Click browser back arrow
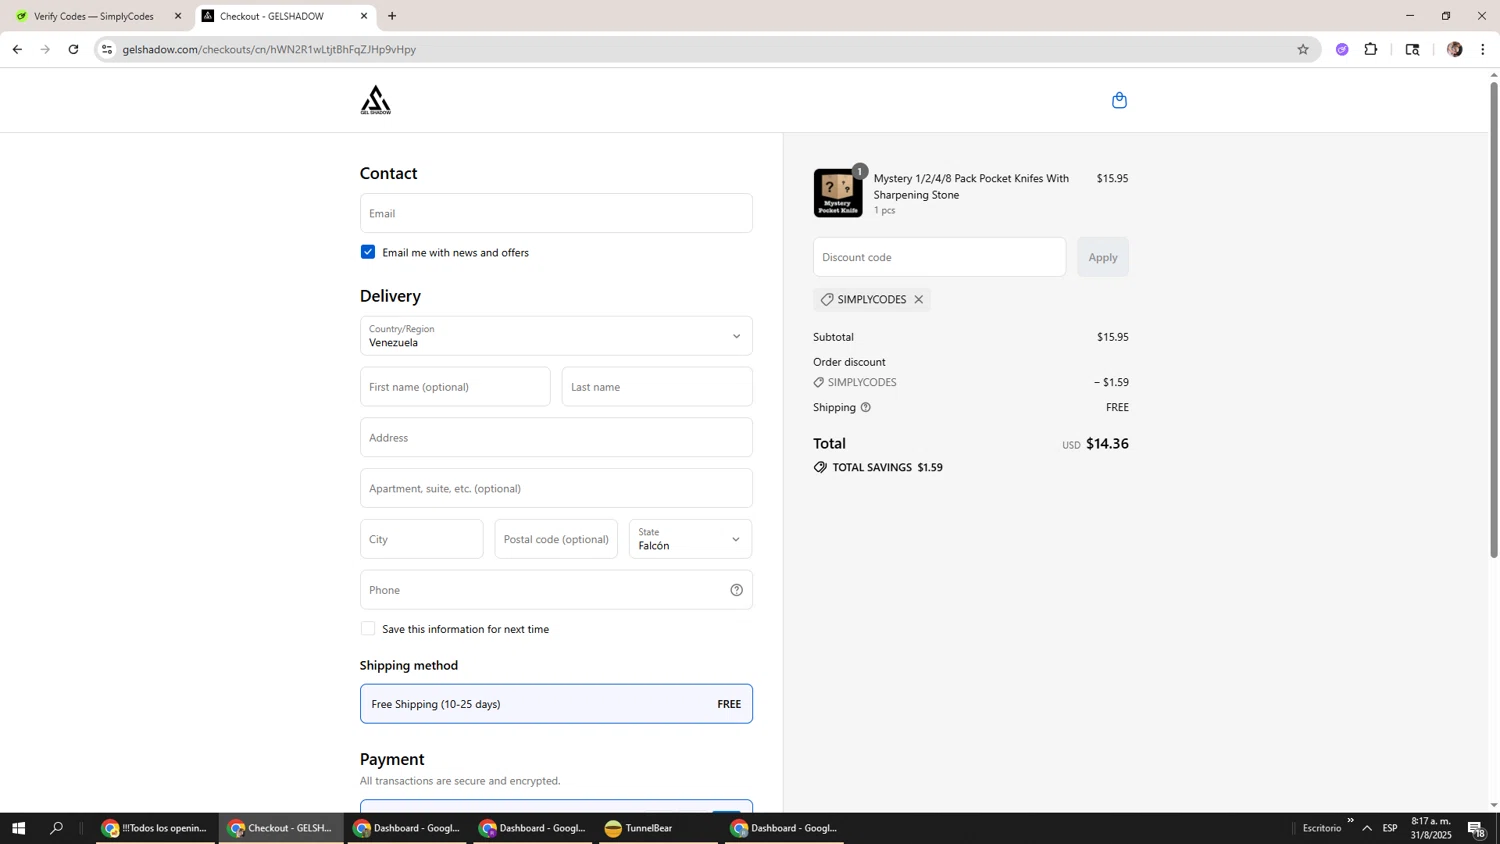1500x844 pixels. [x=17, y=49]
